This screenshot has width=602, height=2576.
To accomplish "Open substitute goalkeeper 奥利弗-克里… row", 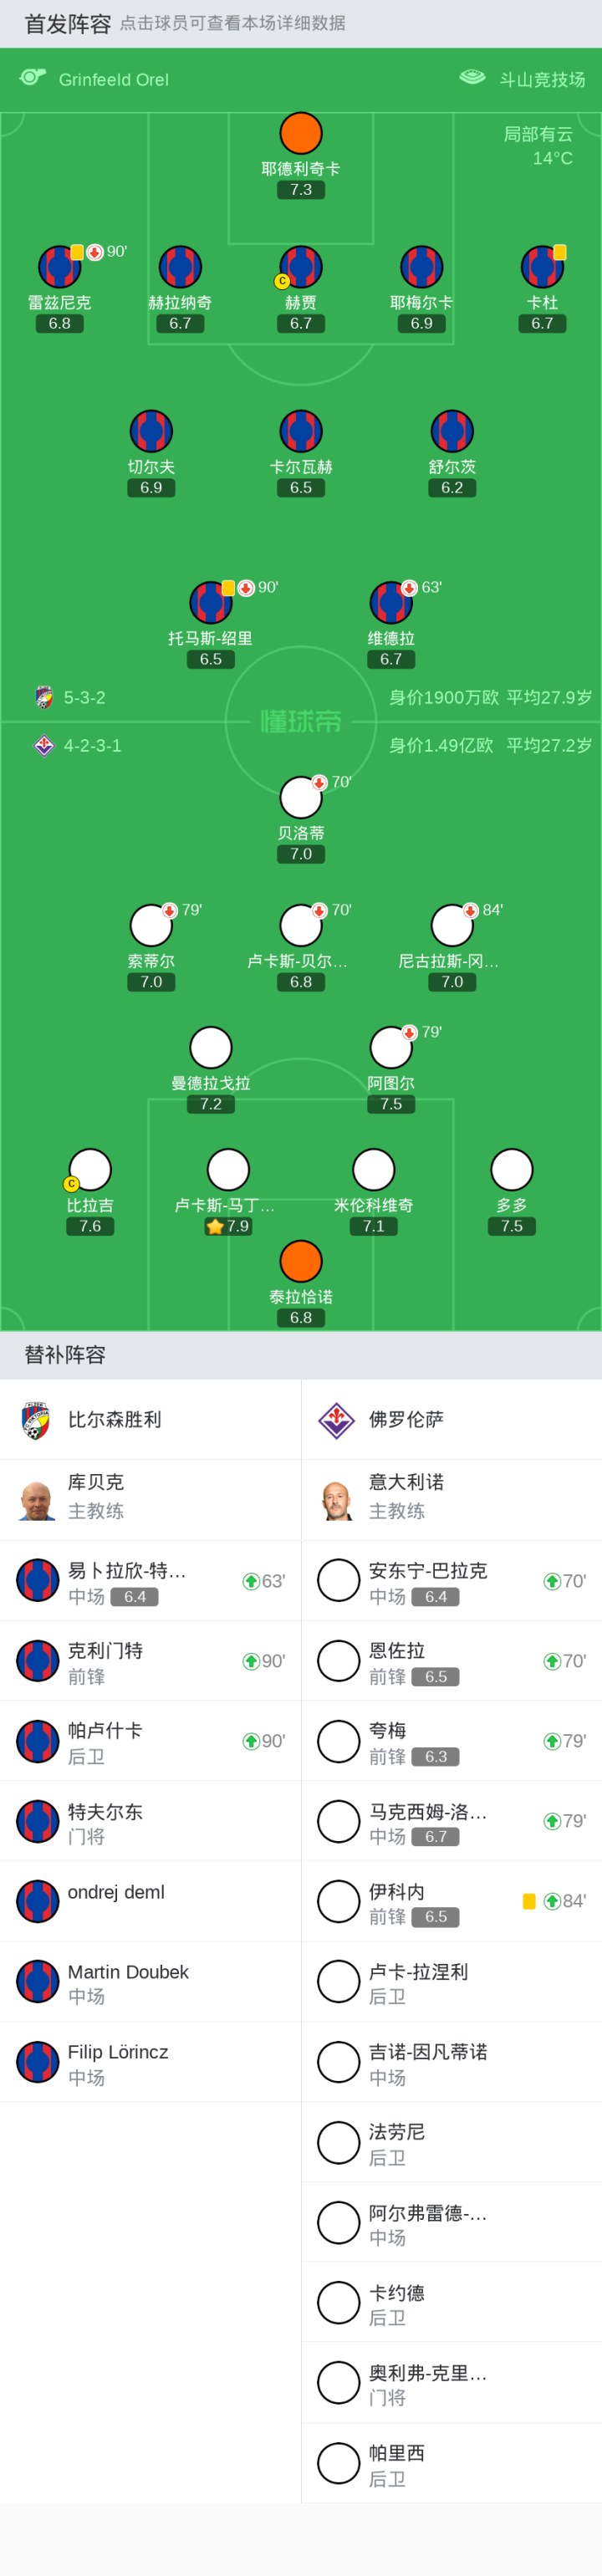I will coord(451,2383).
